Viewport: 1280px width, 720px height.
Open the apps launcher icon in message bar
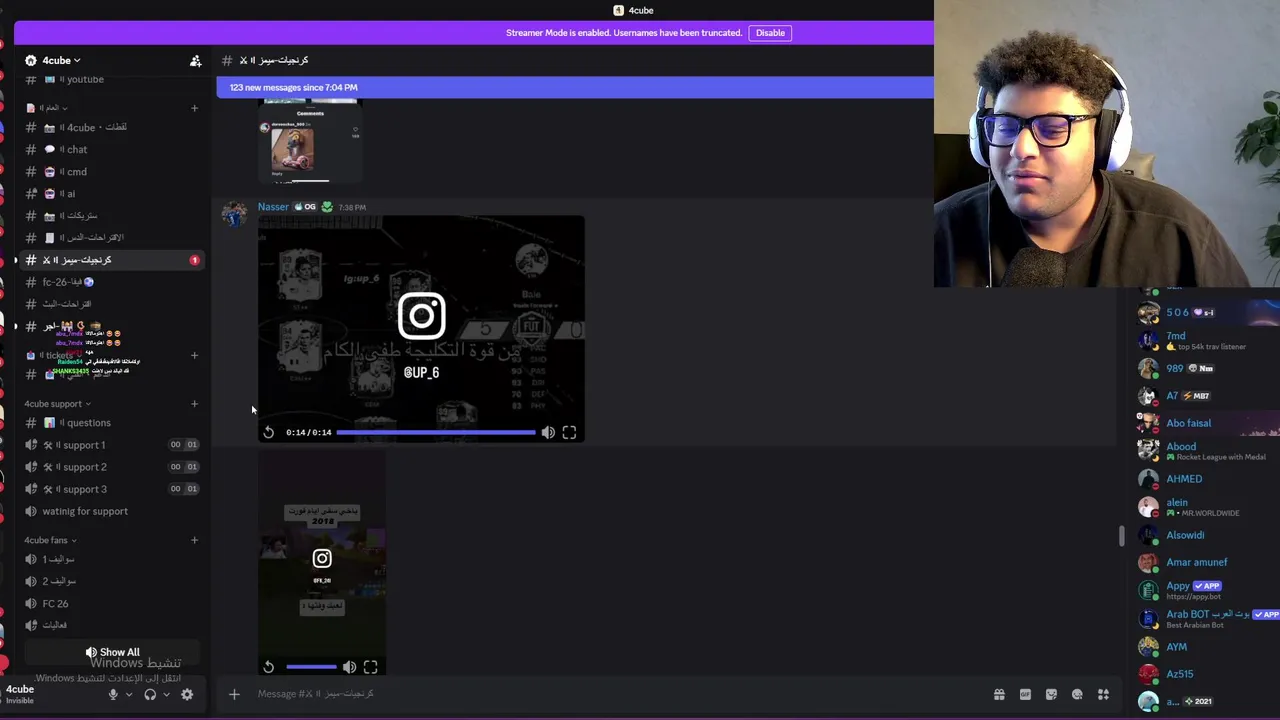pos(1103,694)
